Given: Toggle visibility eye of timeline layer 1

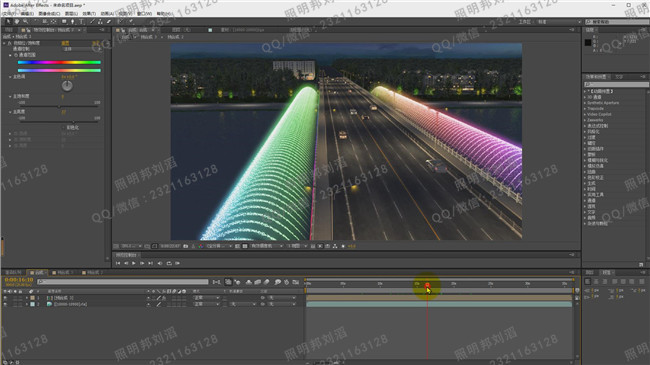Looking at the screenshot, I should tap(5, 298).
